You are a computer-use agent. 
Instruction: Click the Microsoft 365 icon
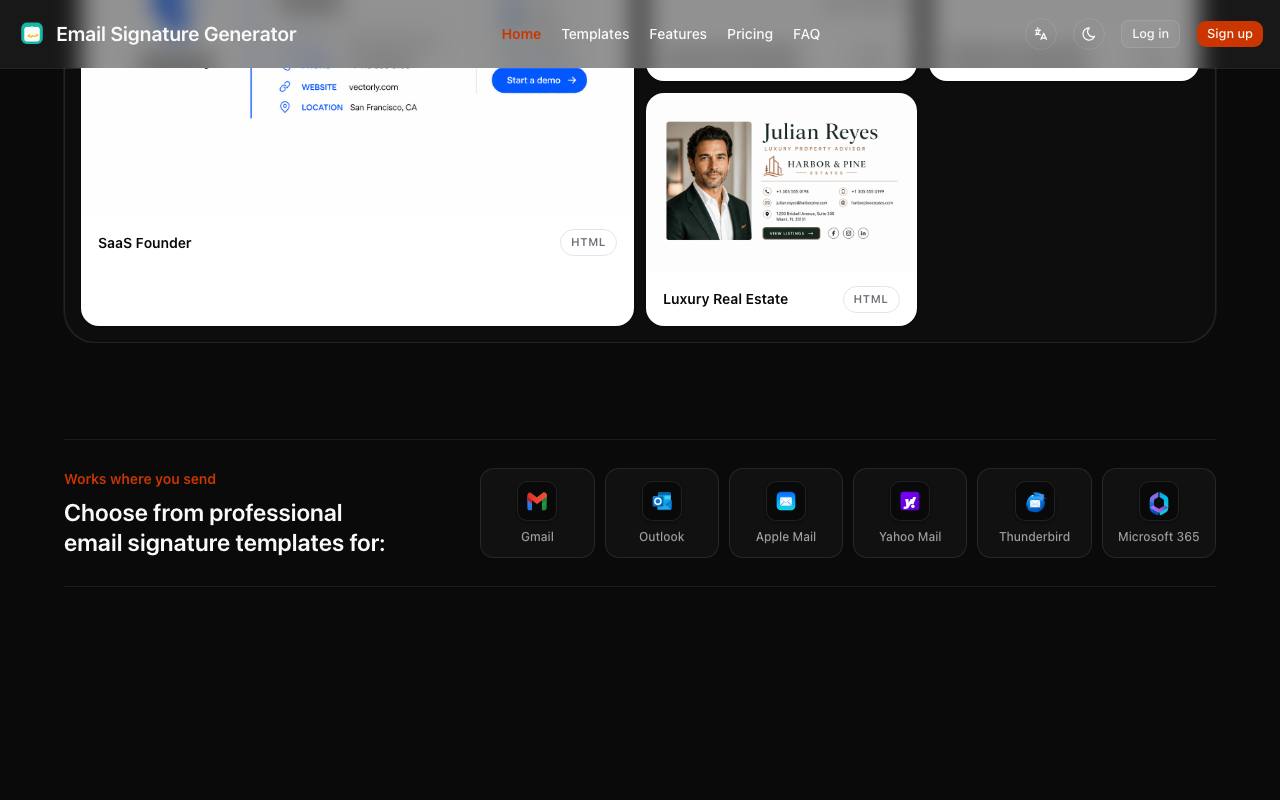[1159, 501]
